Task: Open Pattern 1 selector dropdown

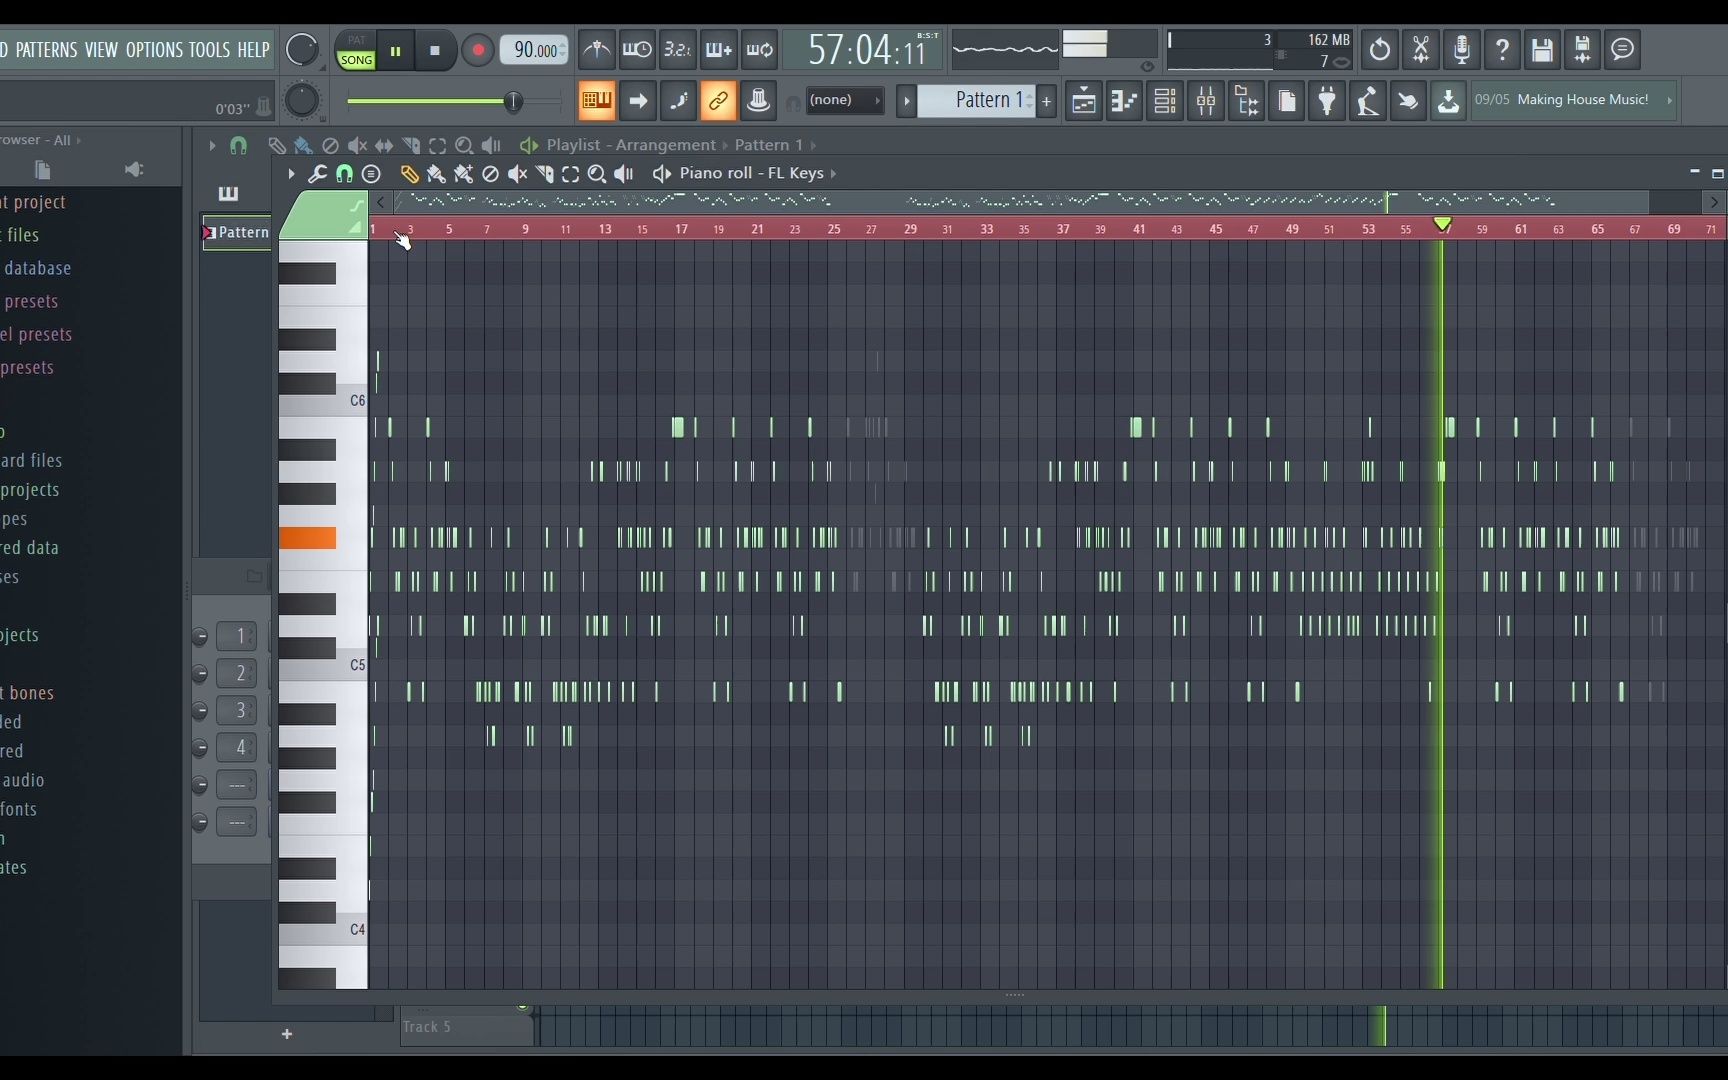Action: [x=977, y=100]
